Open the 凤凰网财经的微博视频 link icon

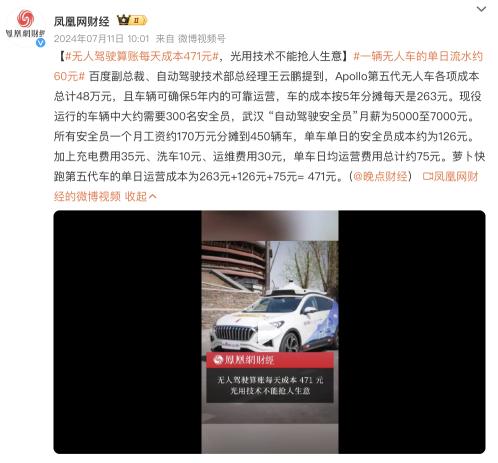pyautogui.click(x=427, y=176)
